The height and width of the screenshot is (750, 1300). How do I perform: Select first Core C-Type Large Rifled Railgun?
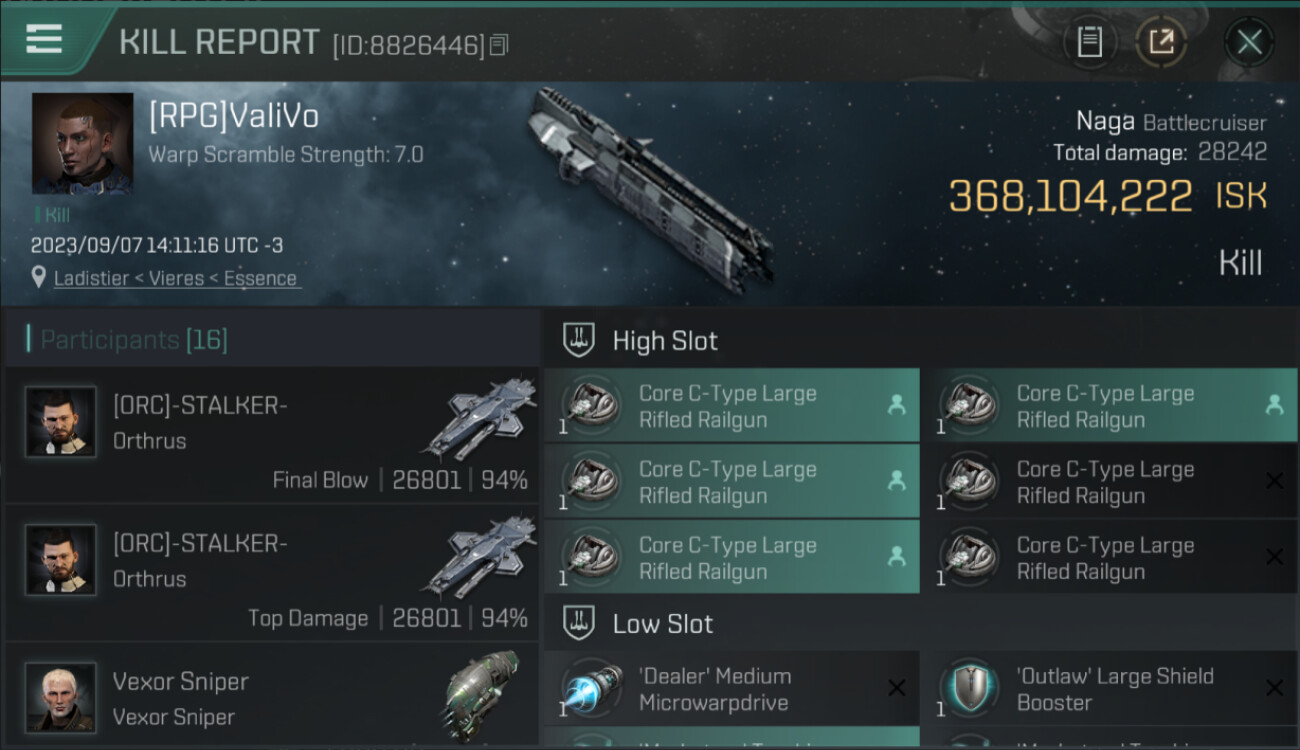coord(732,406)
